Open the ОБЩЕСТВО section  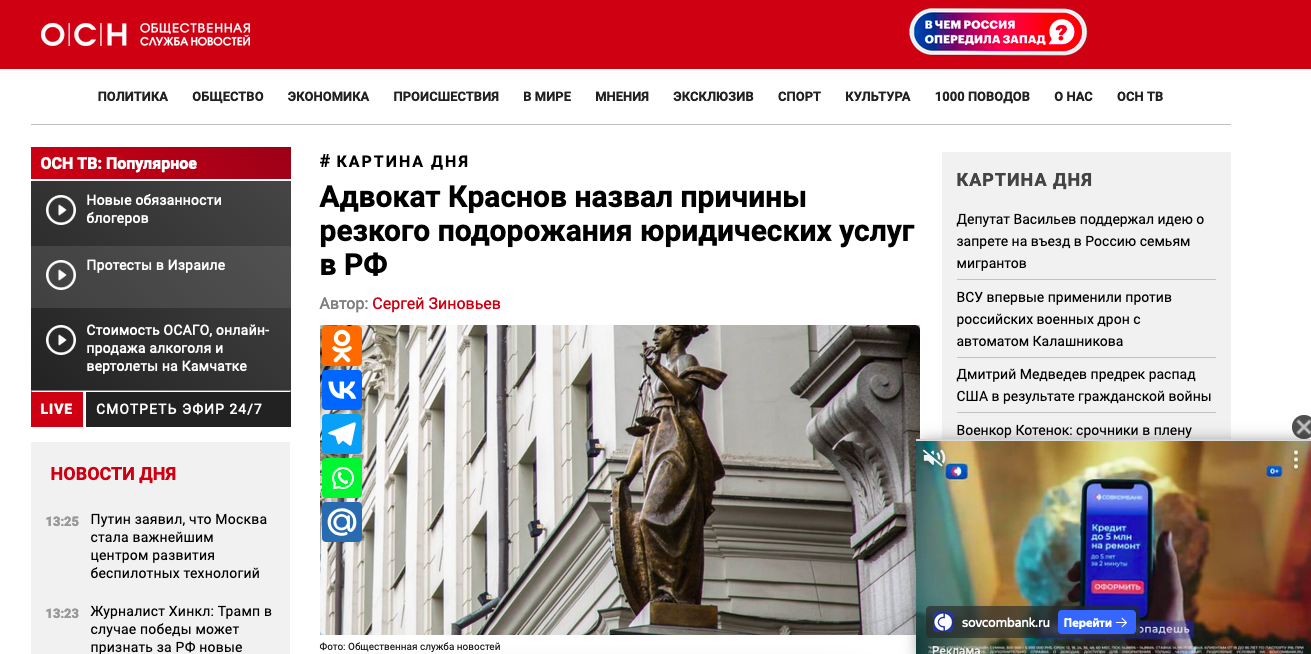pos(228,97)
